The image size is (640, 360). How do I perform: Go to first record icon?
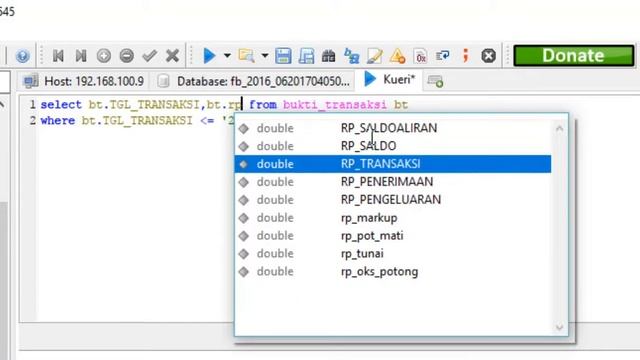pos(58,56)
